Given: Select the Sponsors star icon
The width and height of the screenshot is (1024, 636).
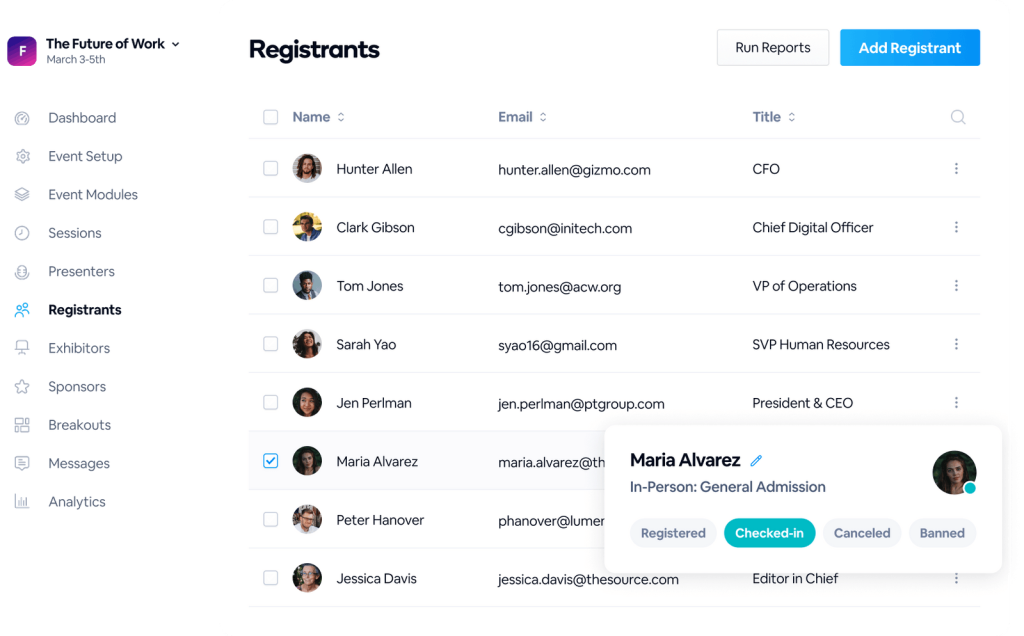Looking at the screenshot, I should [x=22, y=386].
